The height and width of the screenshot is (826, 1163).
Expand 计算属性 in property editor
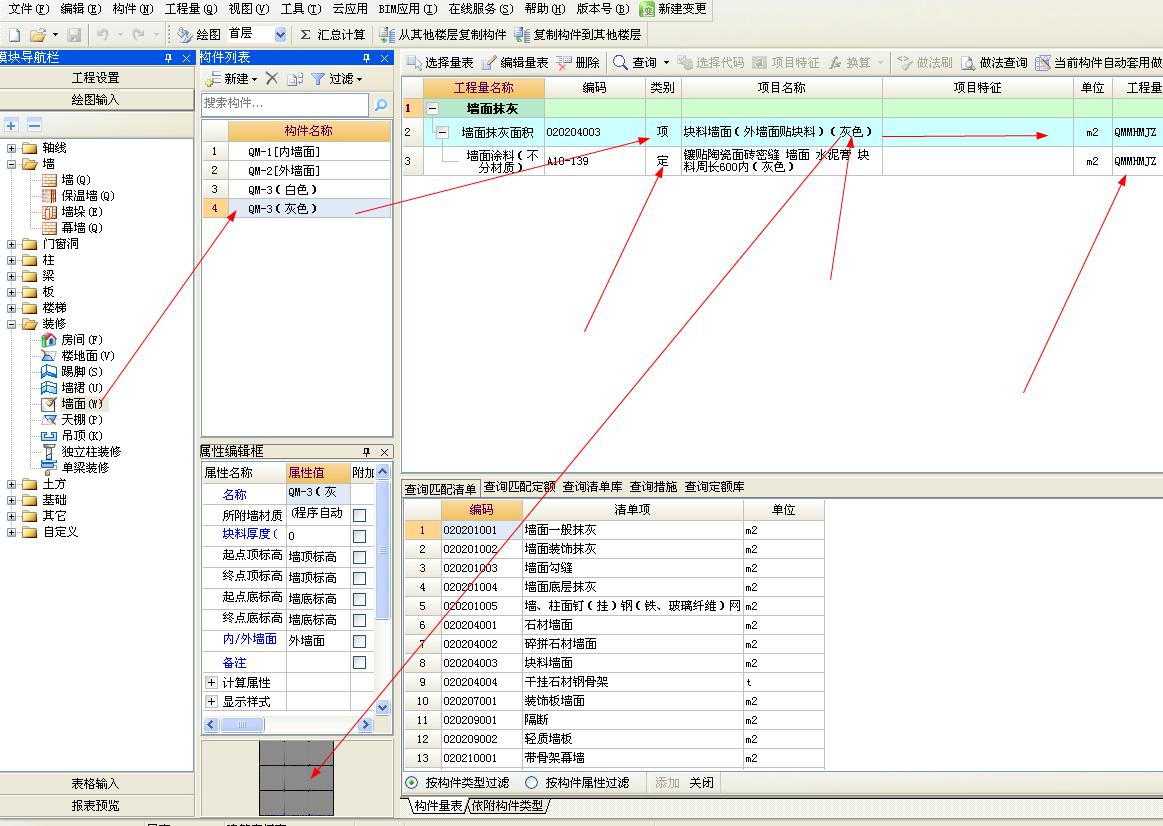coord(211,682)
